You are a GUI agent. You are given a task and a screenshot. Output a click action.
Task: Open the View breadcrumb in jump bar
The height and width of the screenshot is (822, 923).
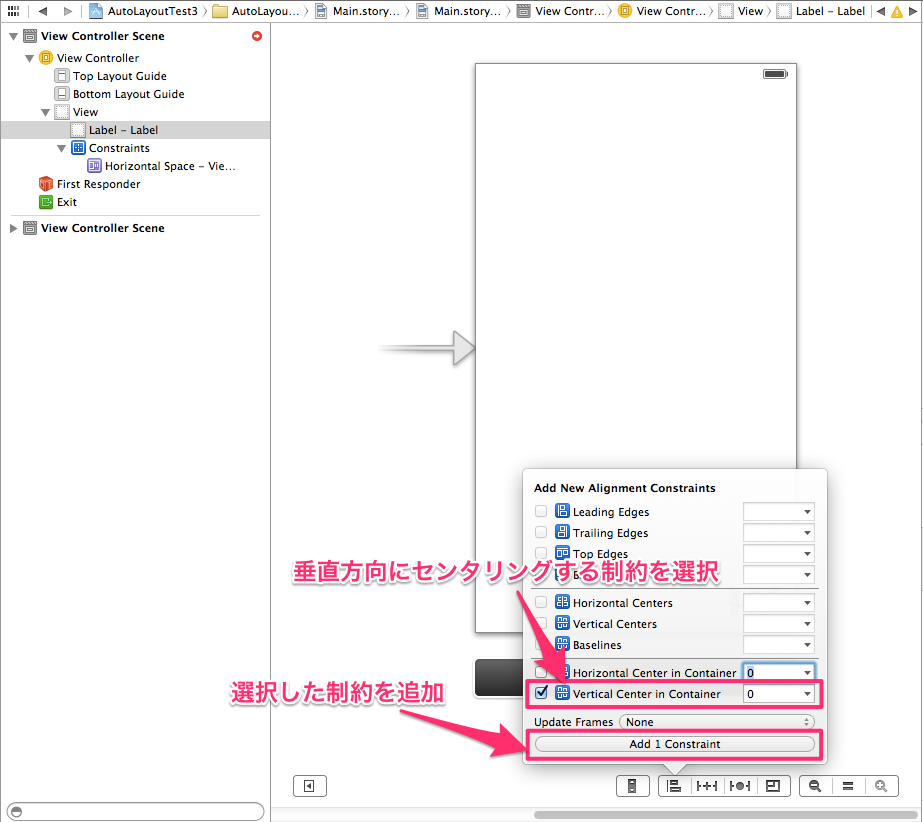(x=742, y=11)
